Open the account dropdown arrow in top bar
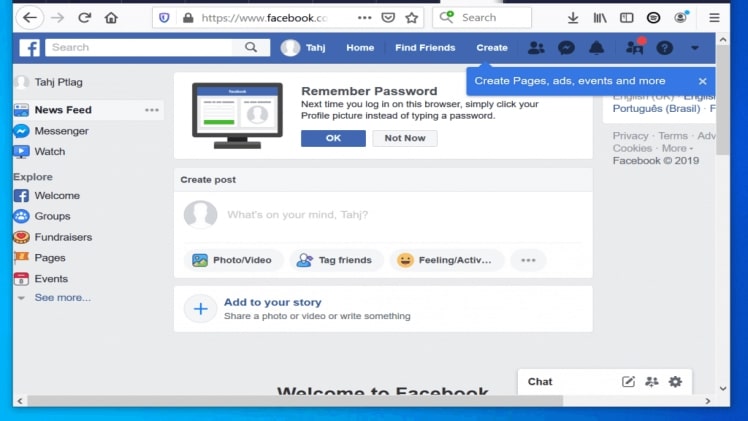The width and height of the screenshot is (748, 421). (x=695, y=48)
